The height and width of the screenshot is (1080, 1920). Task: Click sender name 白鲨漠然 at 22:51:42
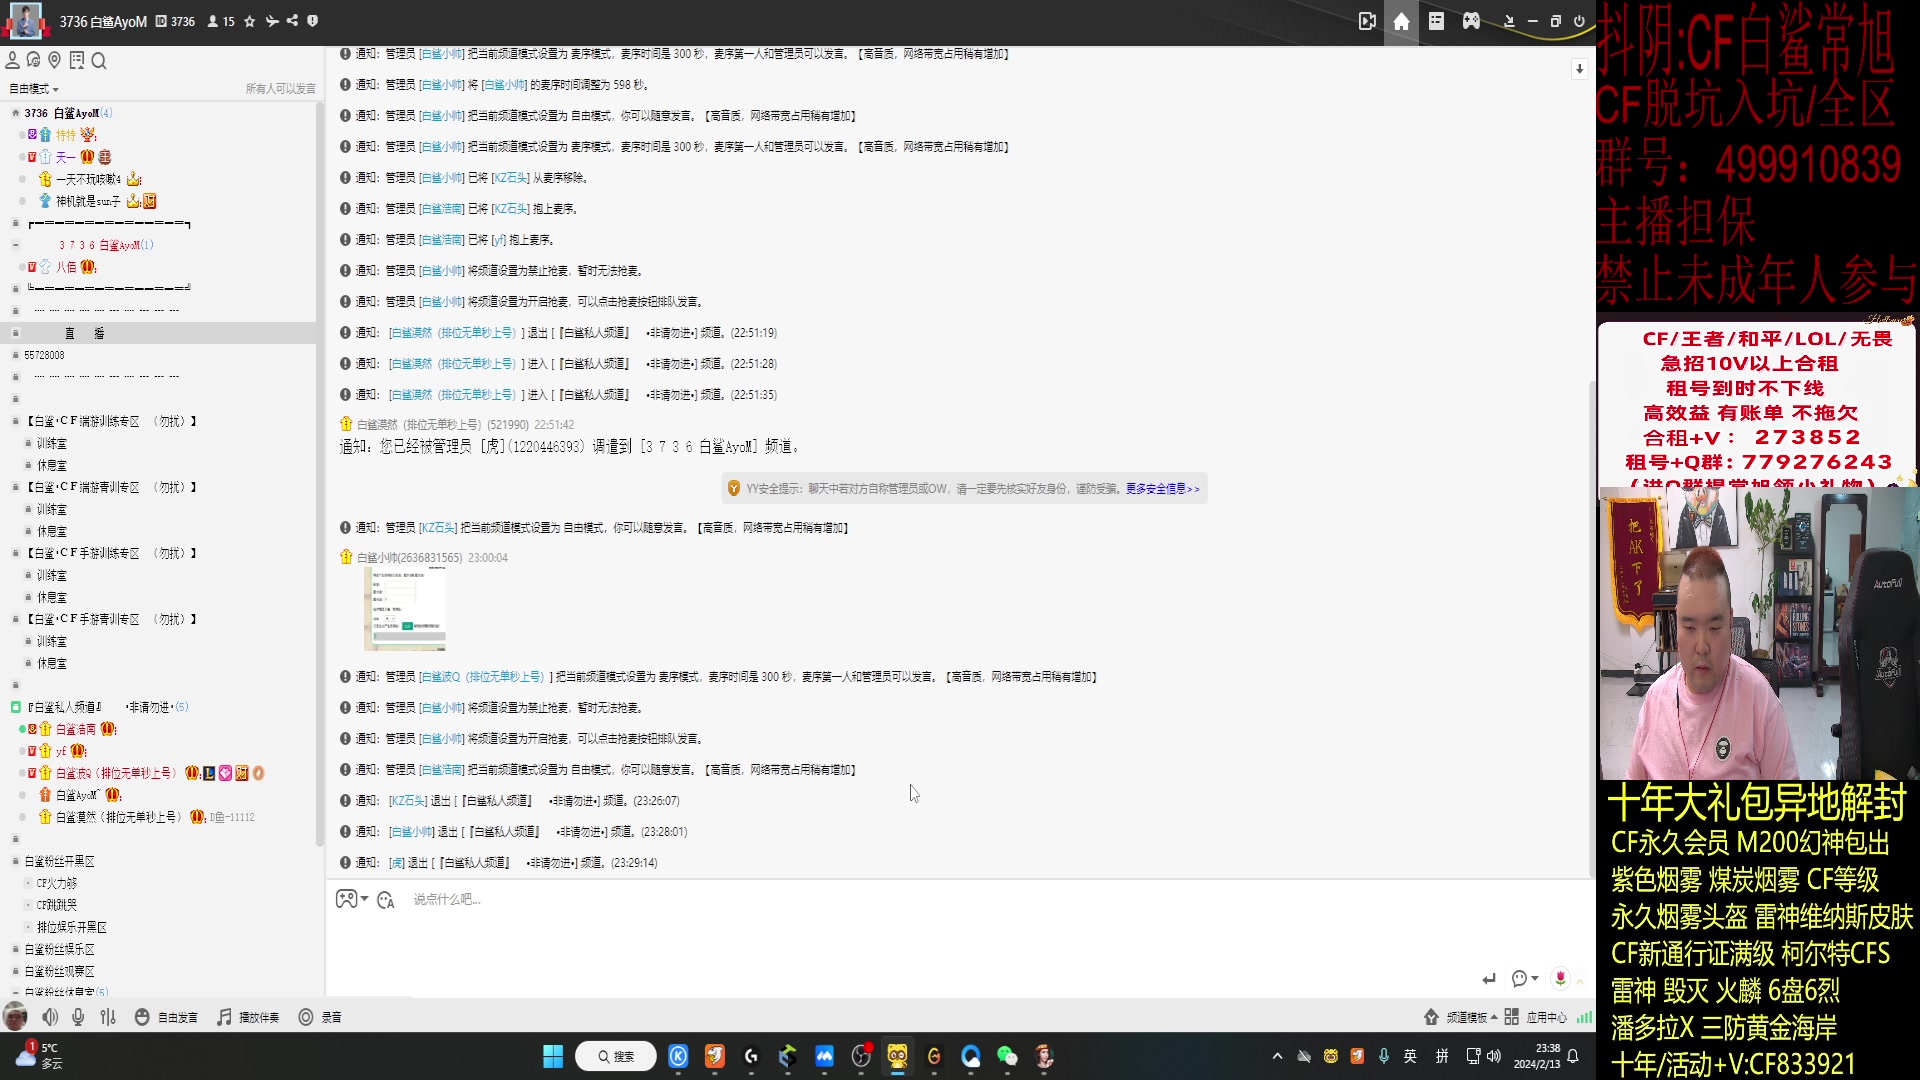419,425
